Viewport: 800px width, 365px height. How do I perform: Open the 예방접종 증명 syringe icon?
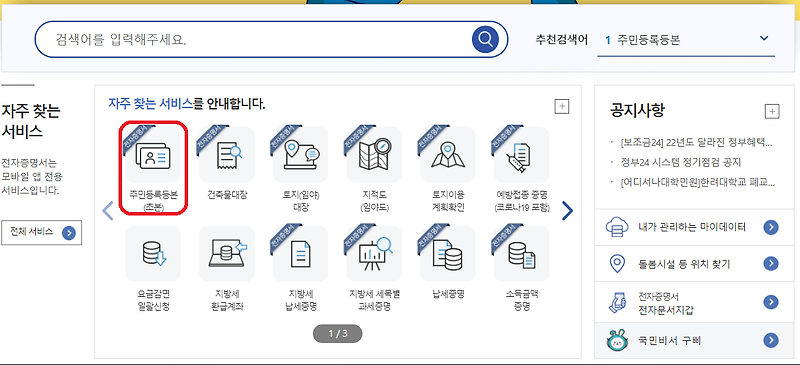pos(521,155)
